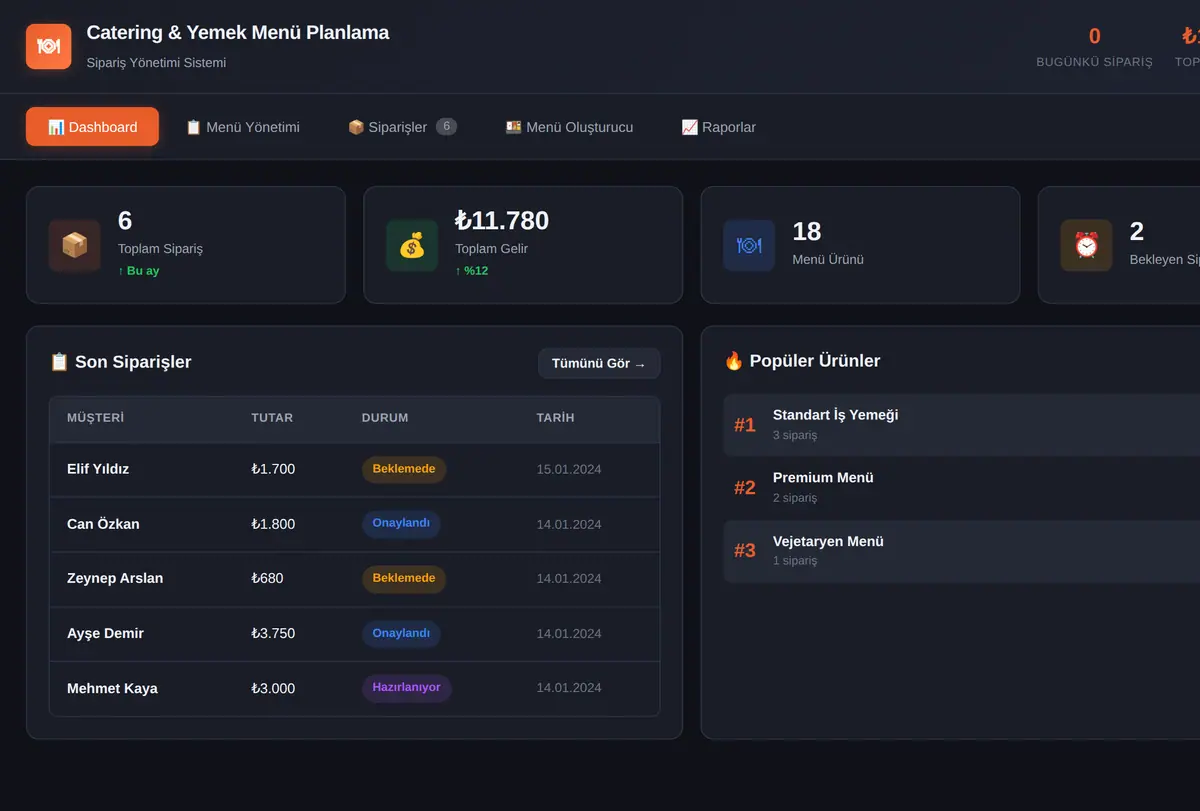This screenshot has height=811, width=1200.
Task: Click the Onaylandı badge for Ayşe Demir
Action: (x=401, y=633)
